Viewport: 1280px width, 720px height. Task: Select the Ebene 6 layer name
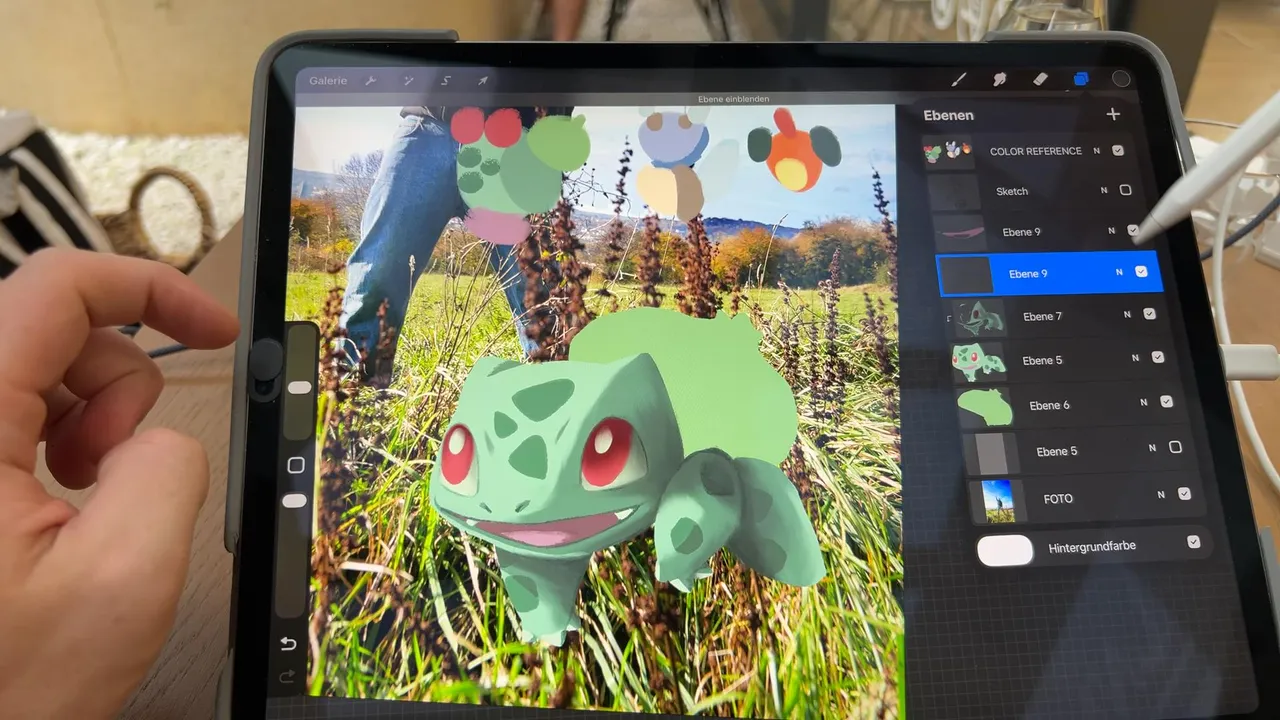click(1050, 405)
